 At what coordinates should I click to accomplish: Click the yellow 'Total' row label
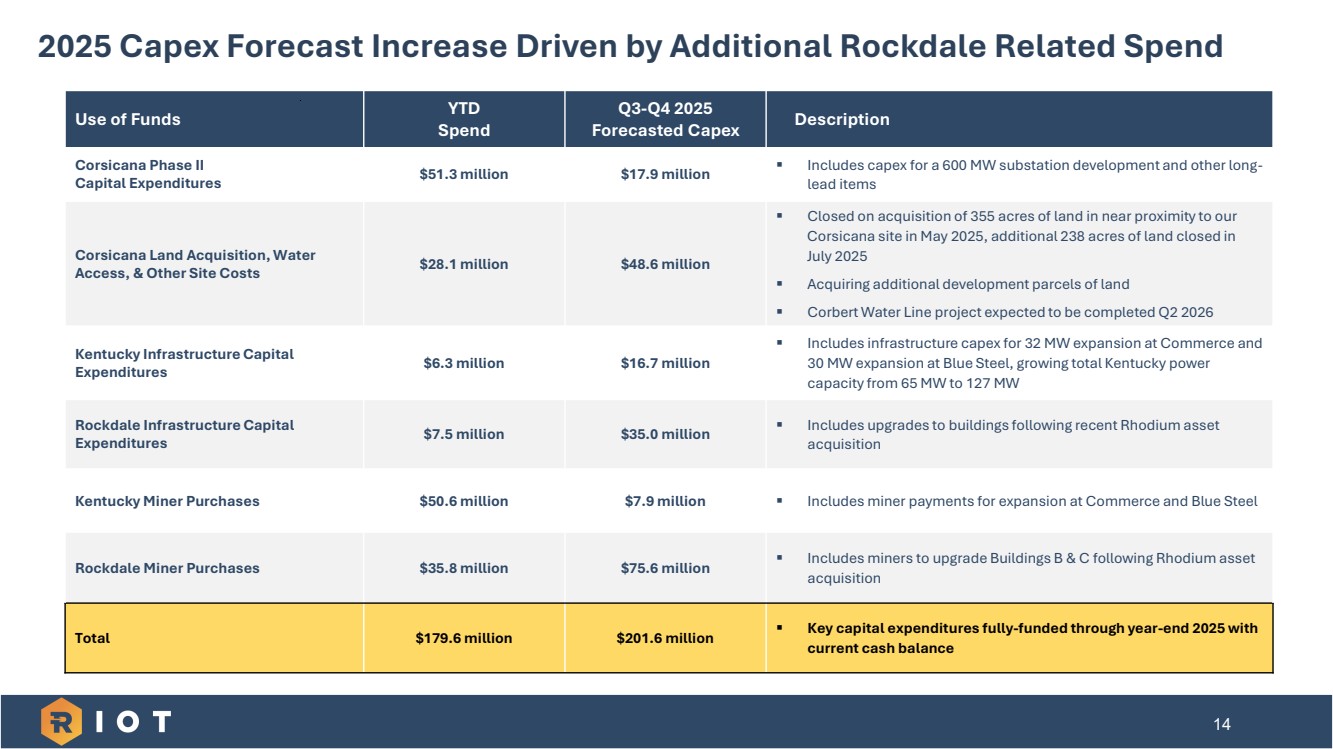click(92, 638)
